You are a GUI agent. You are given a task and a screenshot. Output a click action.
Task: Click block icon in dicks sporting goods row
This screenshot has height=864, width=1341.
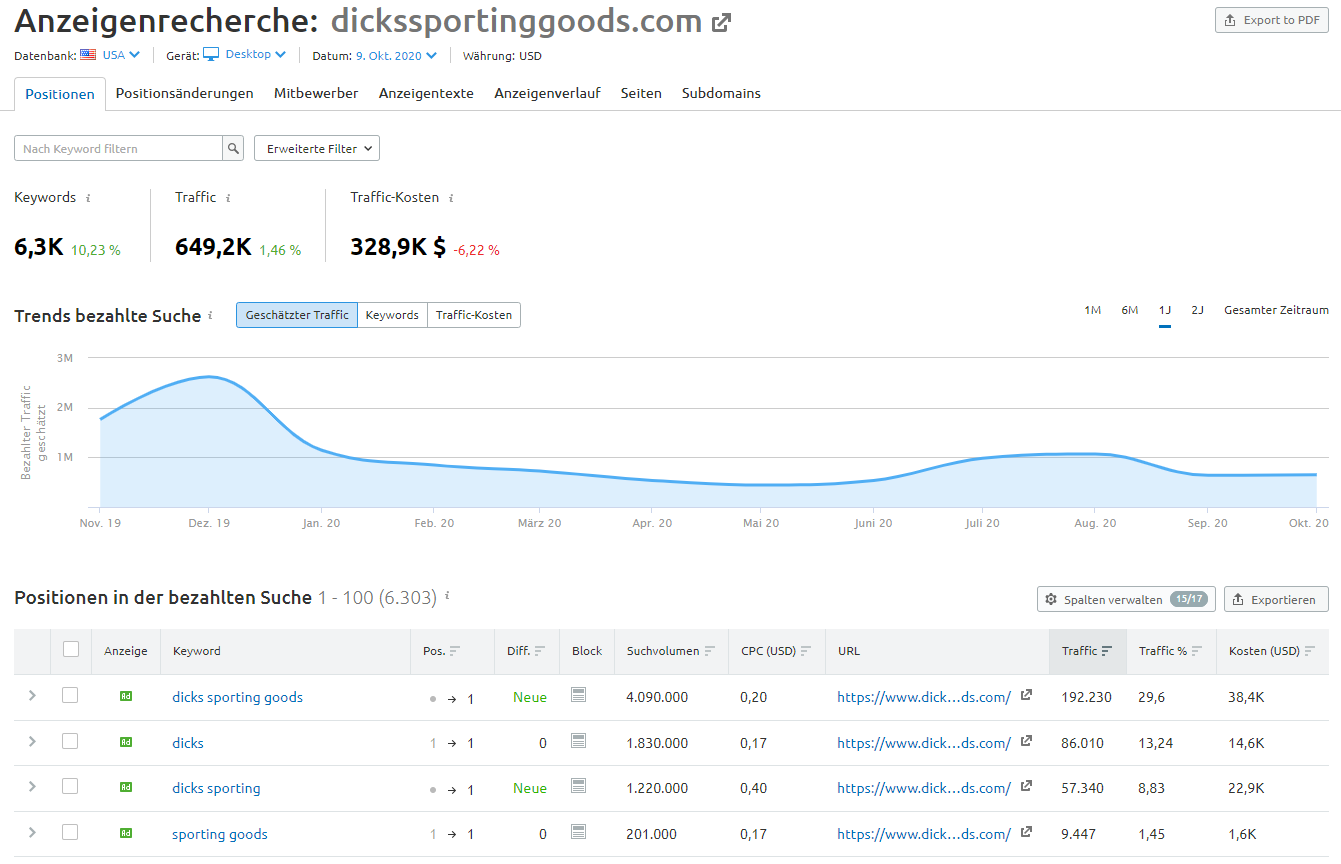pyautogui.click(x=578, y=695)
